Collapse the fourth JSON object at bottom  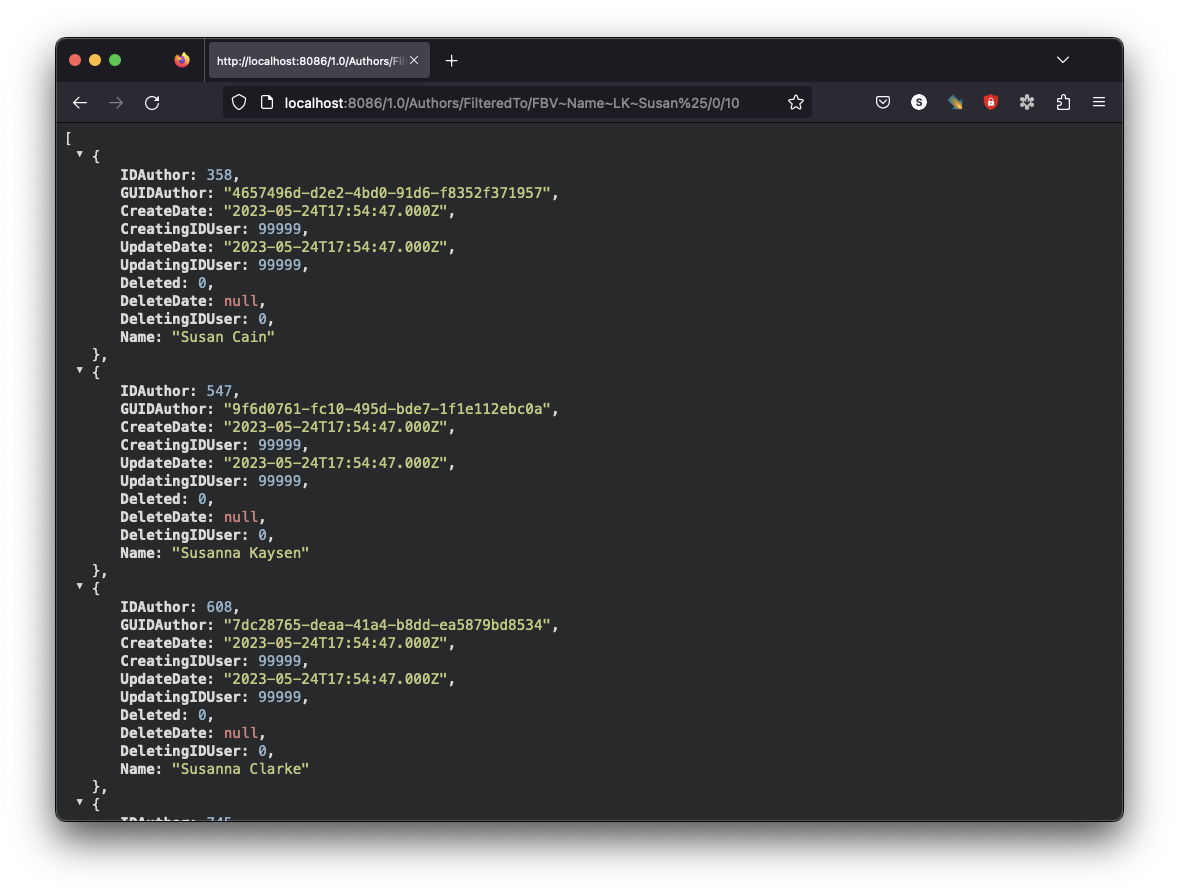tap(80, 802)
